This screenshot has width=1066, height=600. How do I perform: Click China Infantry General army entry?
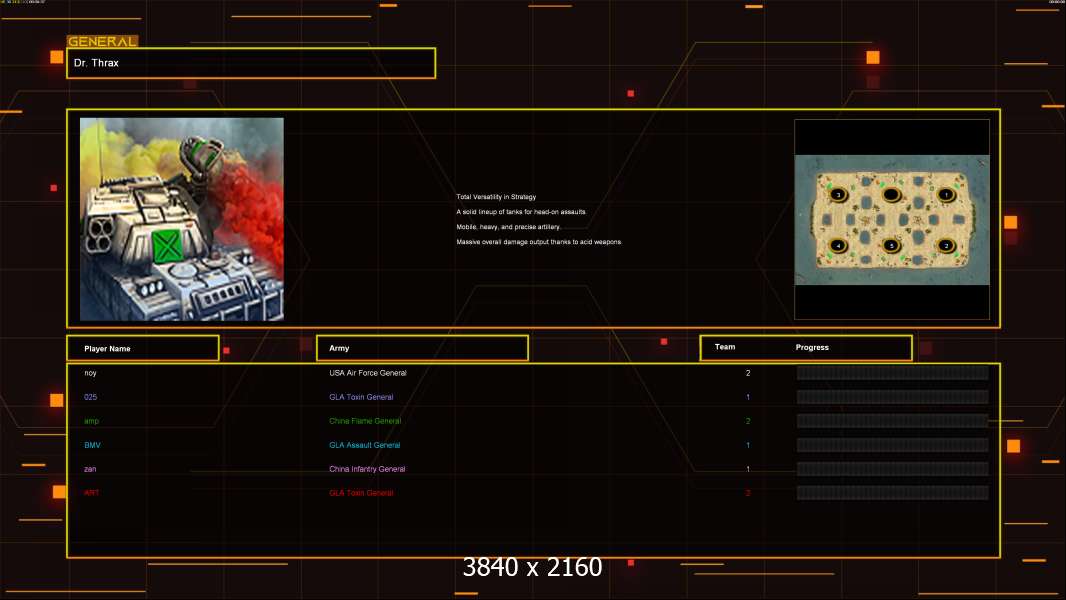pos(367,469)
